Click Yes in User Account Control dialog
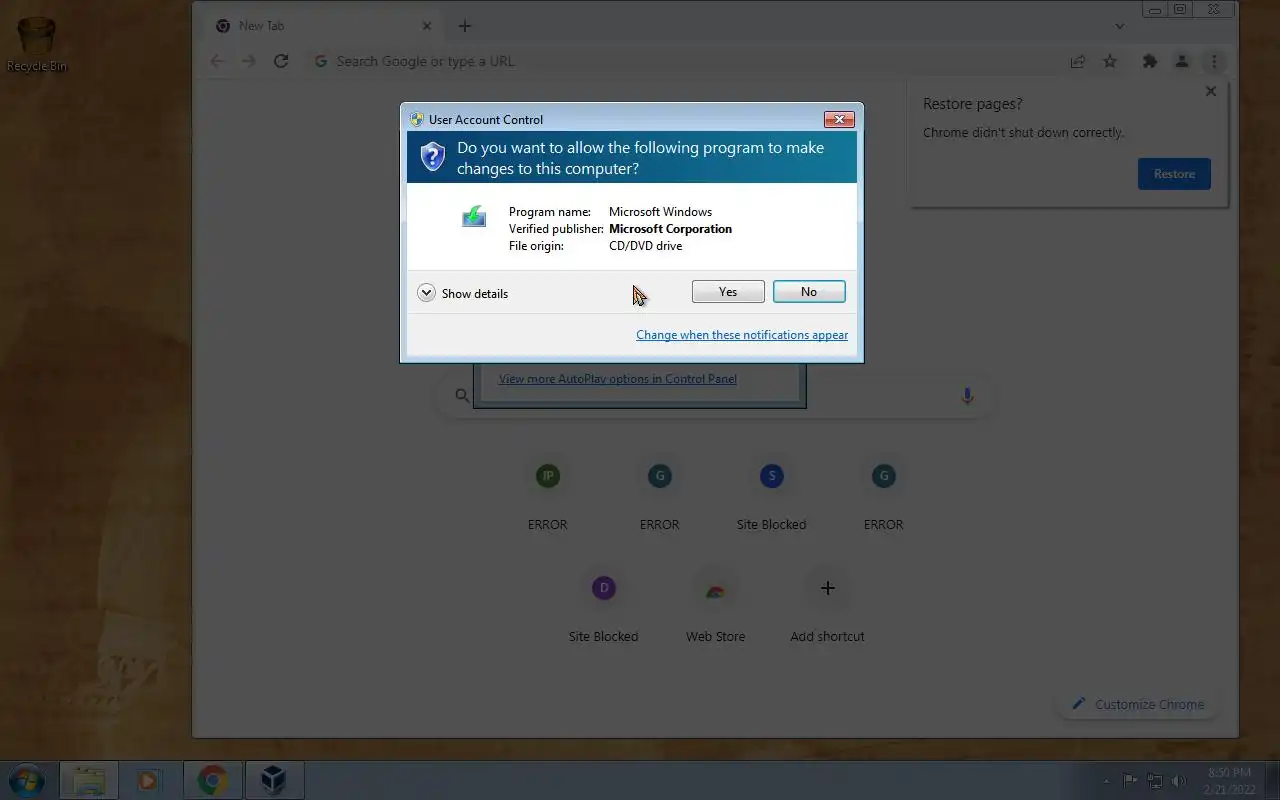 pos(728,292)
